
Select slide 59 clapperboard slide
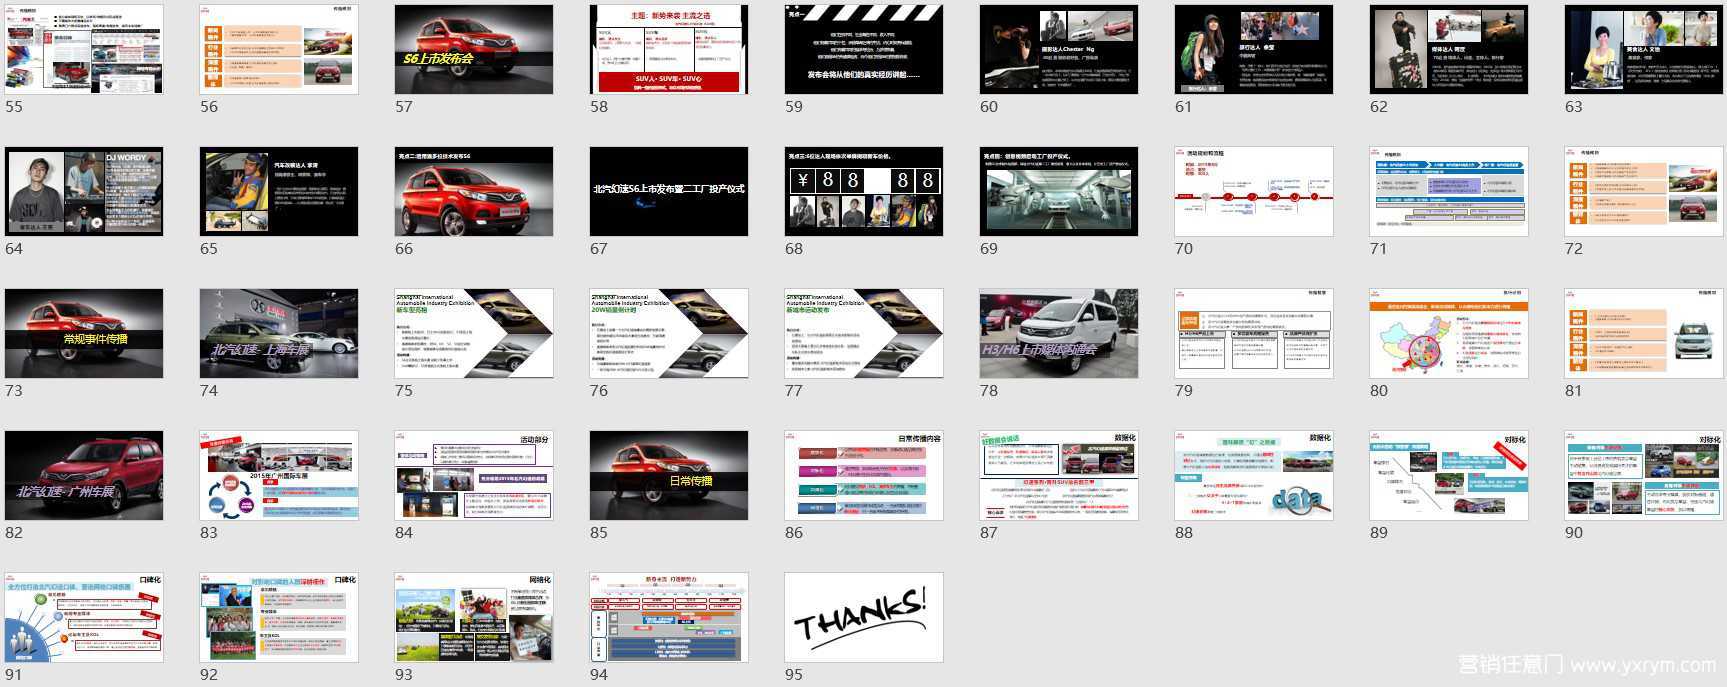864,49
